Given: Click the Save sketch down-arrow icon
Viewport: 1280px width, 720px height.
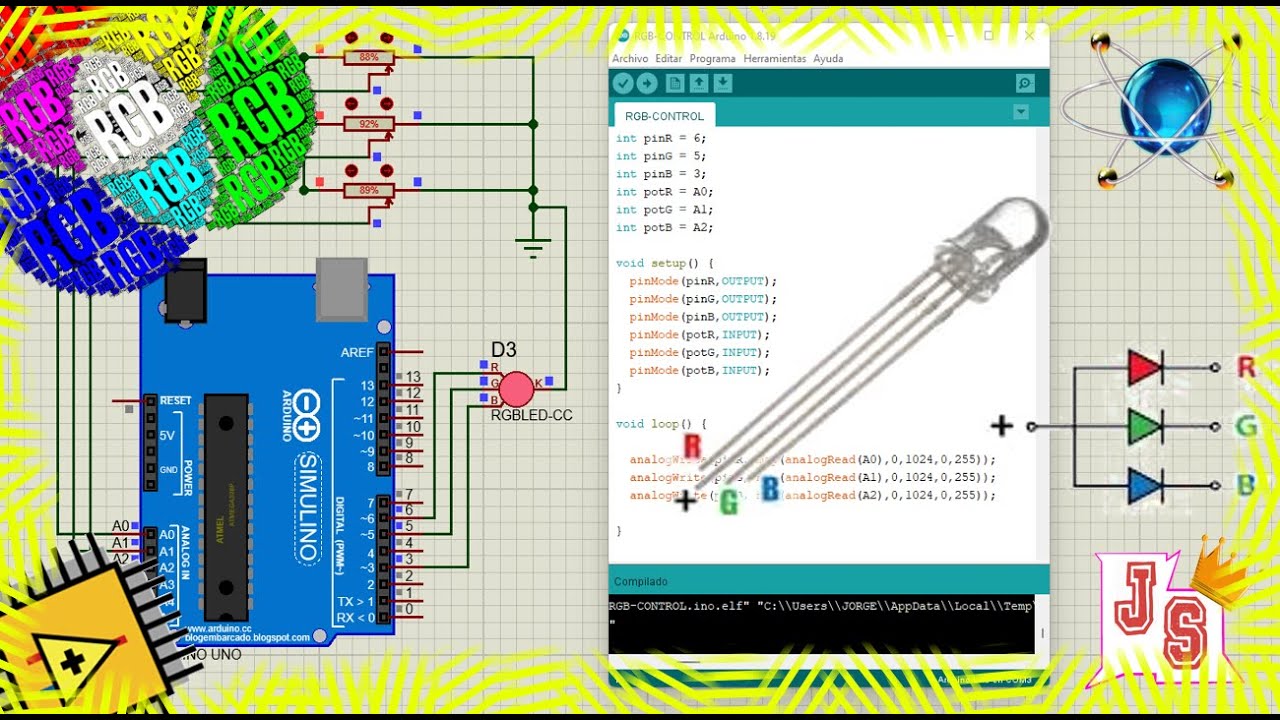Looking at the screenshot, I should (x=722, y=83).
